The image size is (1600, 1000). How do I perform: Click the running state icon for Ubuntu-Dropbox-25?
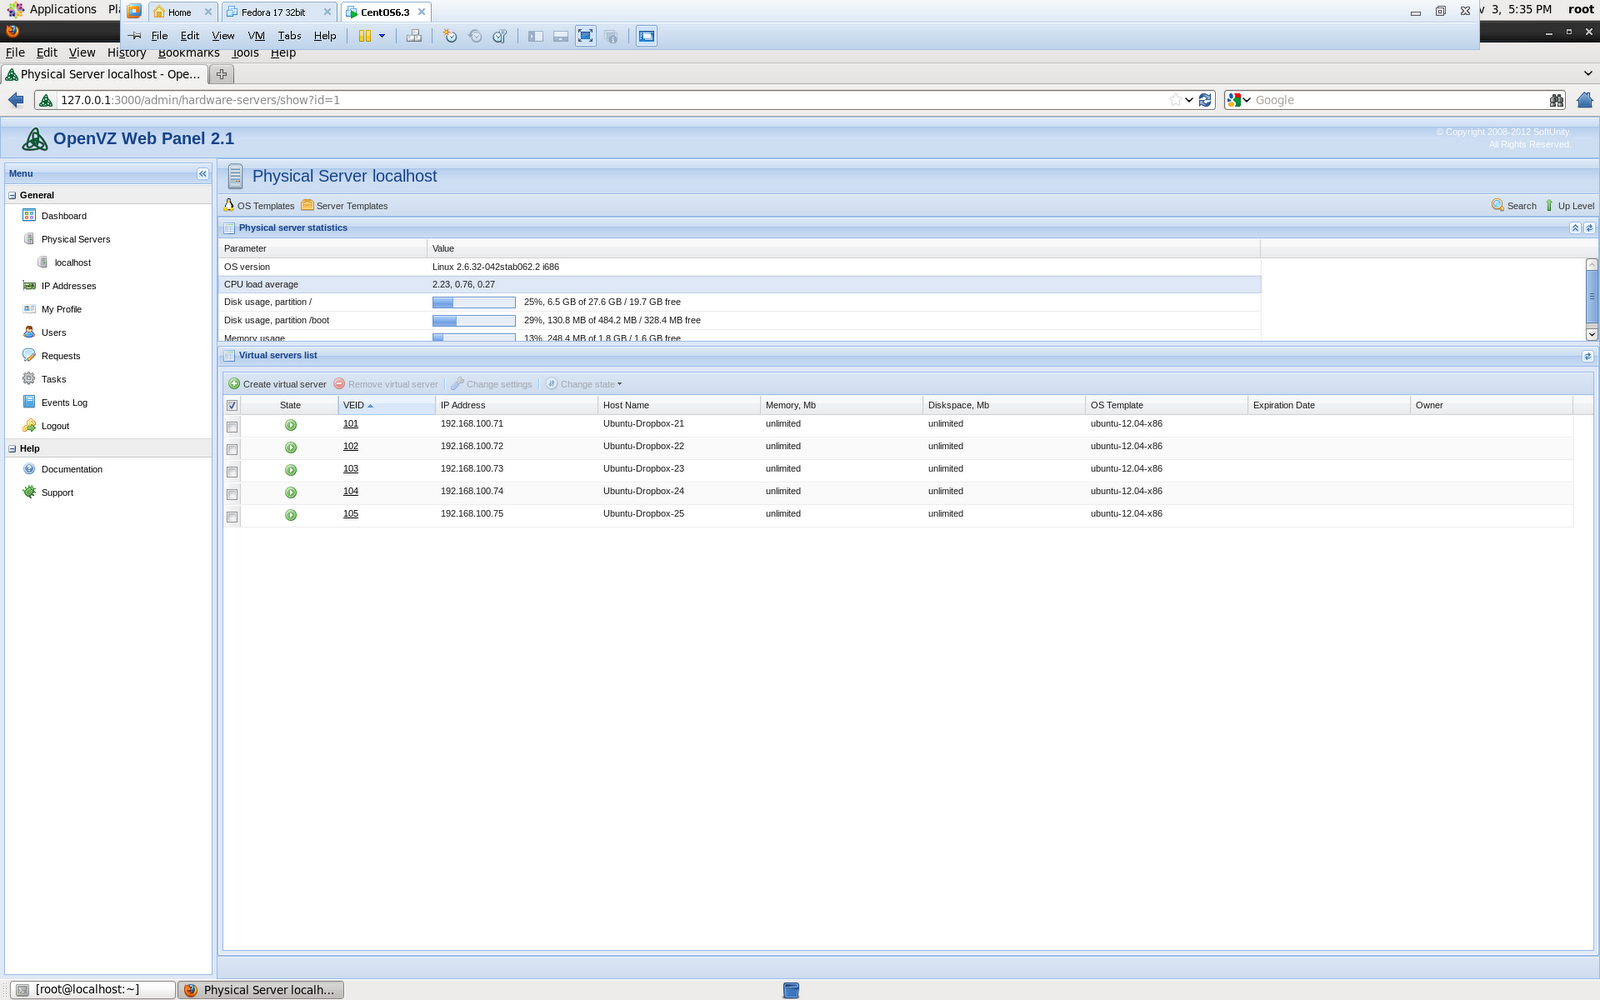pyautogui.click(x=291, y=515)
